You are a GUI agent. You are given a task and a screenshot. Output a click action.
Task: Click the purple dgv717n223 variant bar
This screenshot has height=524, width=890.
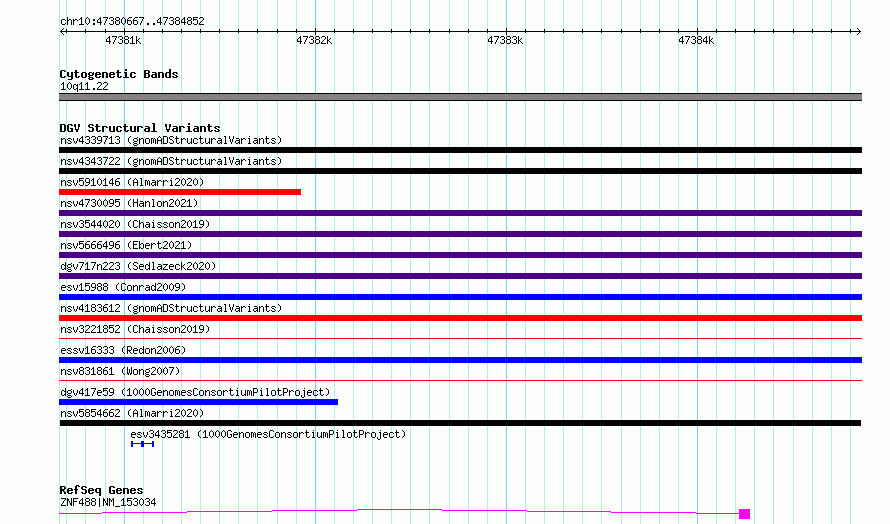point(460,276)
